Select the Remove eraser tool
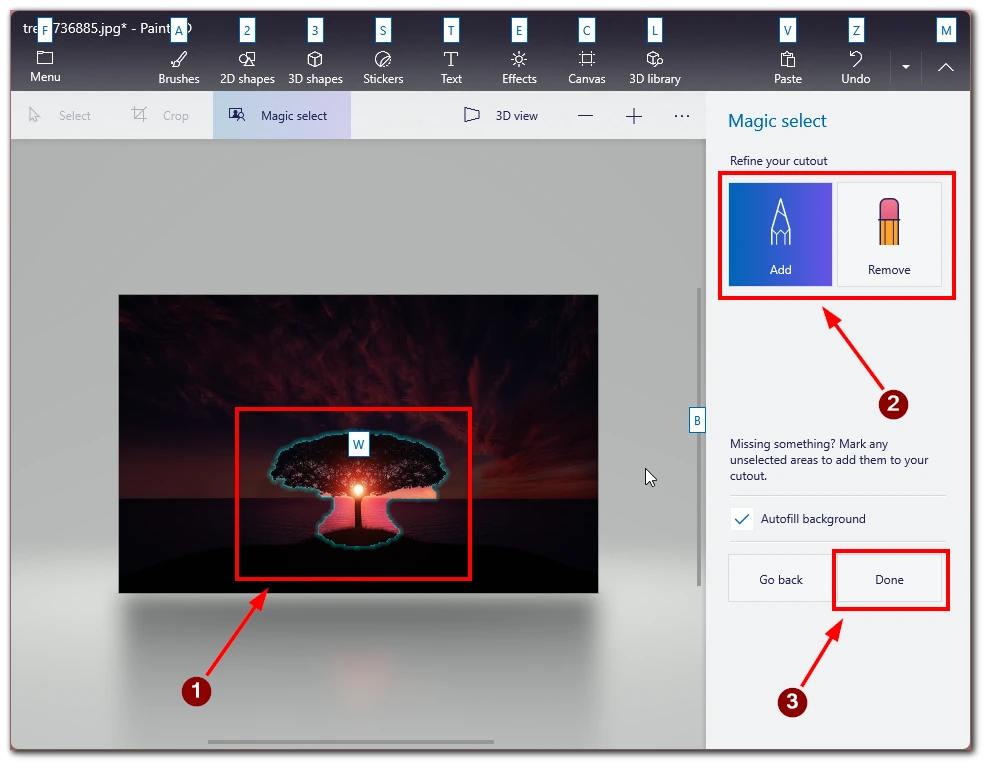989x768 pixels. [889, 235]
